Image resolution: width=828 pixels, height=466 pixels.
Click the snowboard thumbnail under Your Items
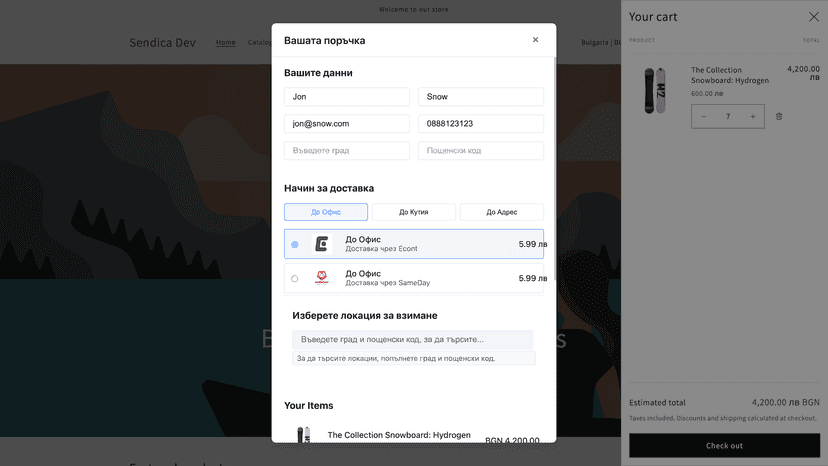[304, 435]
